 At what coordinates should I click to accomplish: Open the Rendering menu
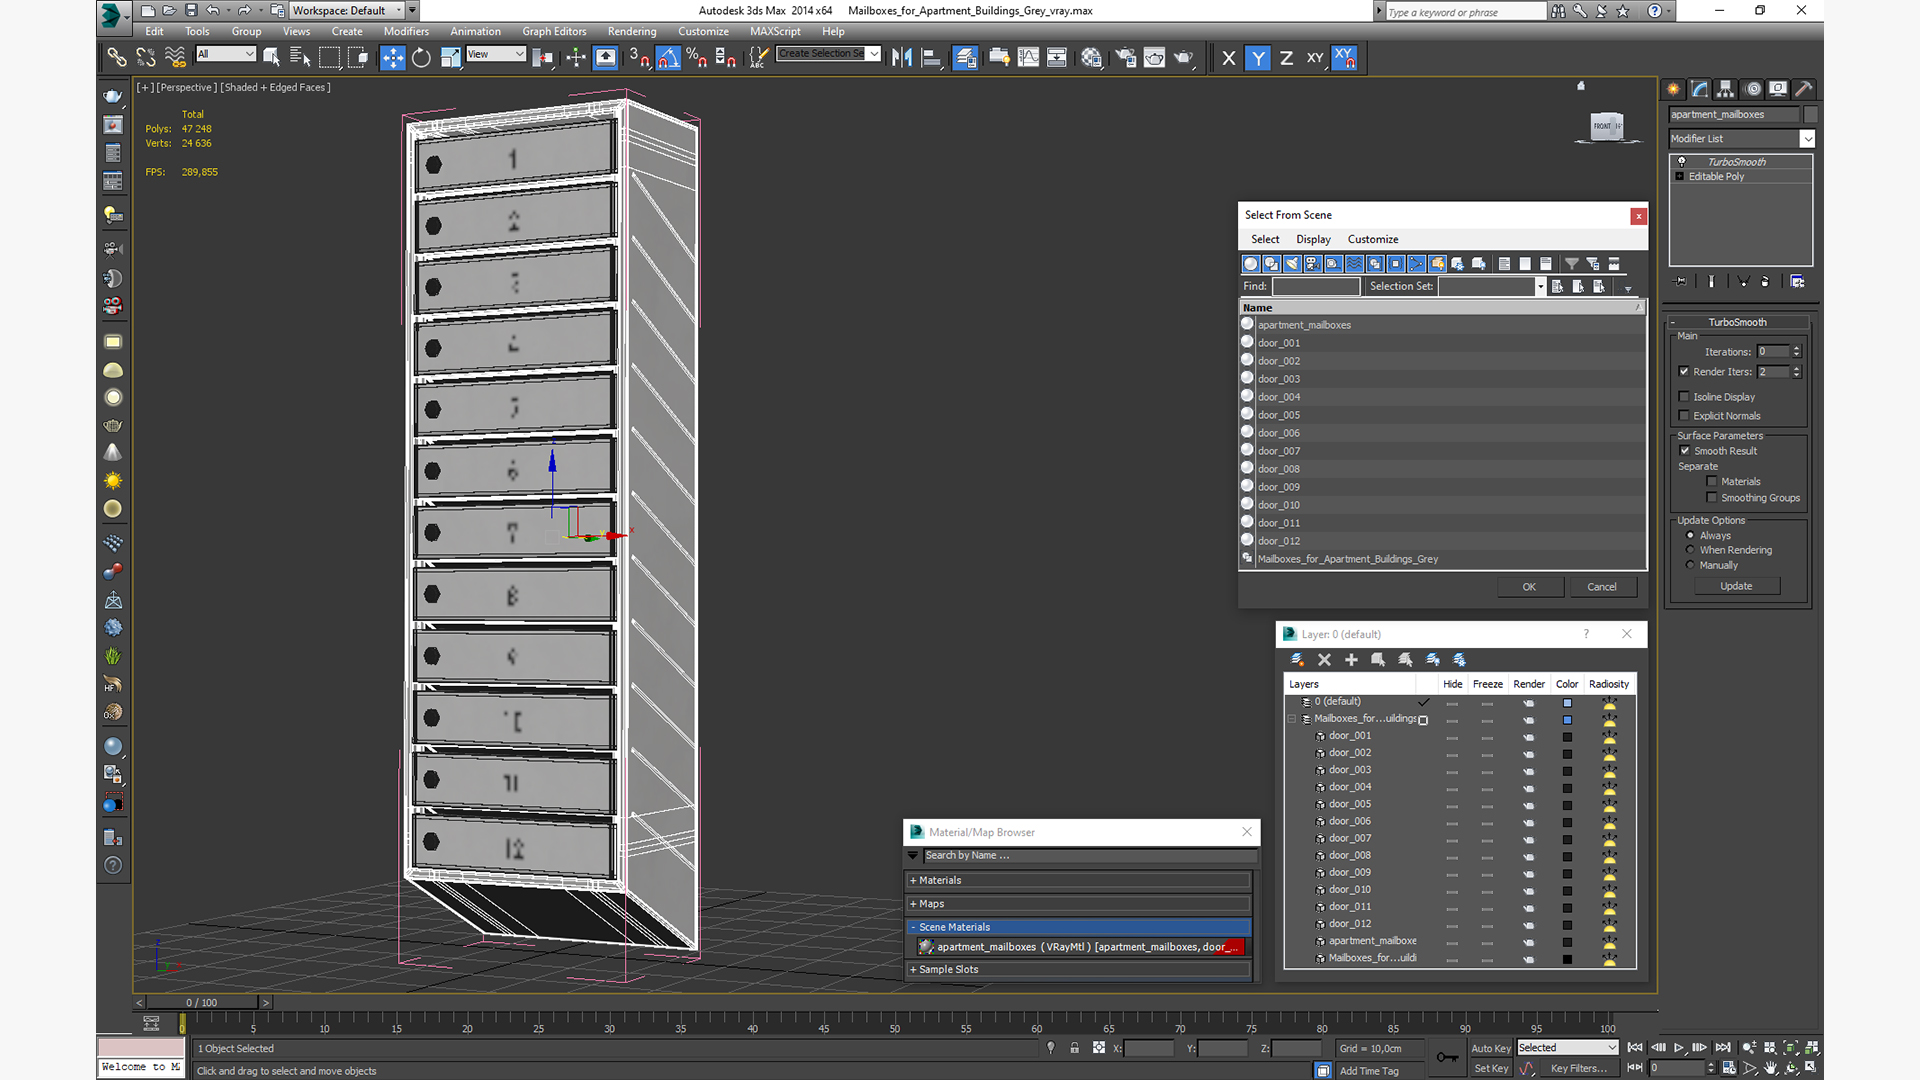pyautogui.click(x=632, y=32)
